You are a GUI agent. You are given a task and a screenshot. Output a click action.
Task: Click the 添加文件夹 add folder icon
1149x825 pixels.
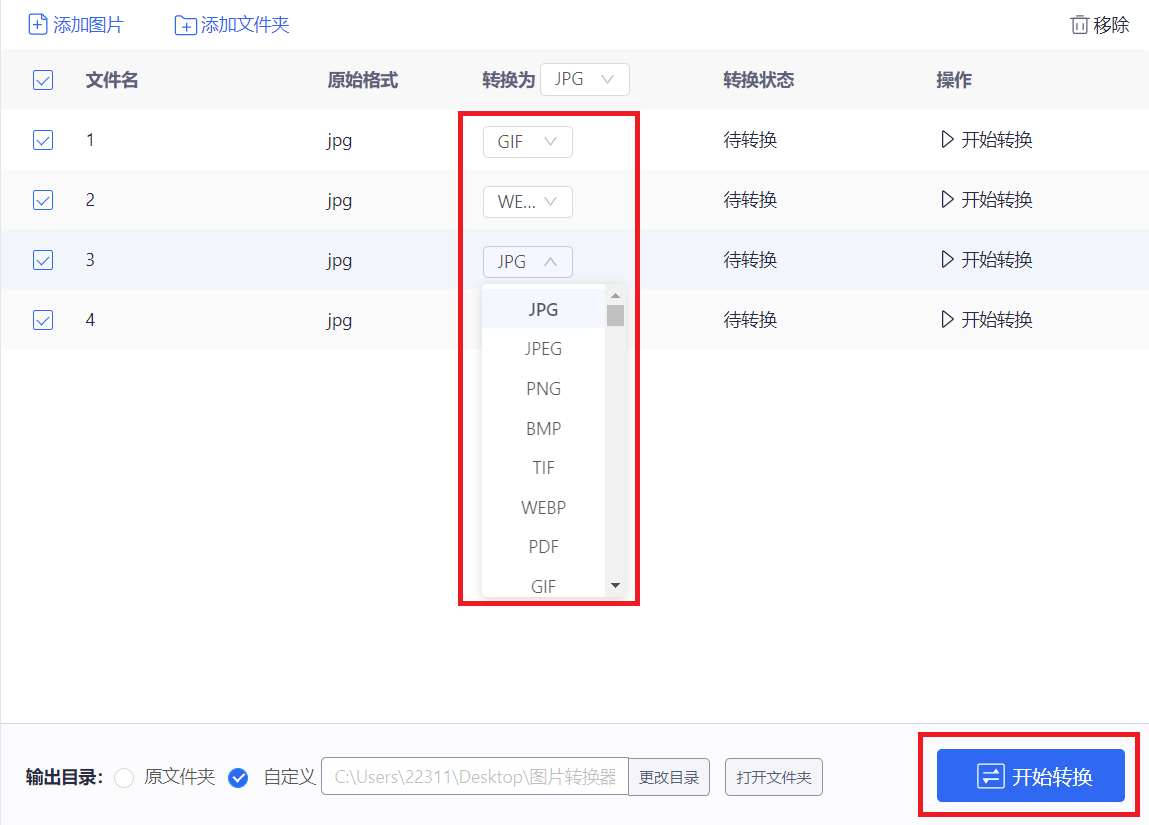[185, 23]
